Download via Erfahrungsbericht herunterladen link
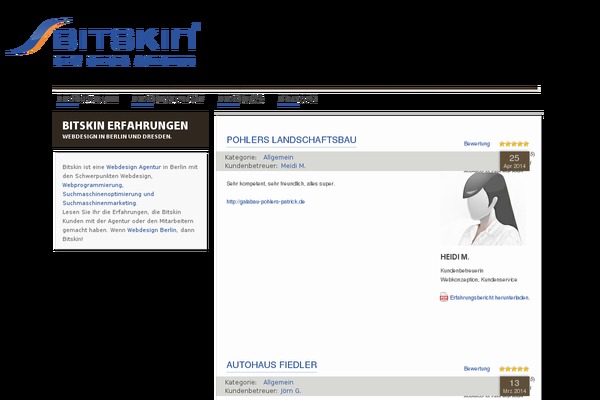This screenshot has width=600, height=400. (x=490, y=297)
